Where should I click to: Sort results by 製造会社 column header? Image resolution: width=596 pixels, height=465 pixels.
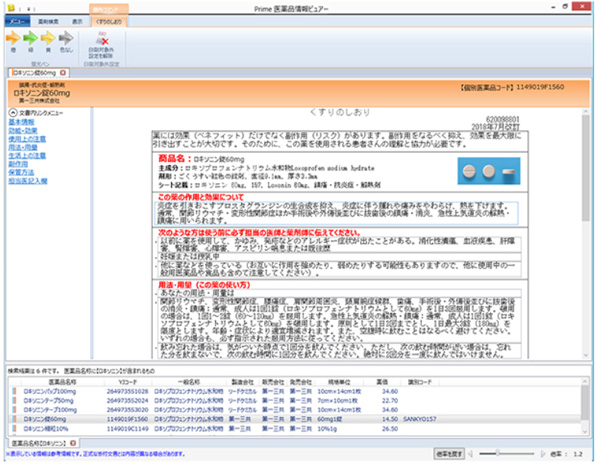pyautogui.click(x=243, y=382)
